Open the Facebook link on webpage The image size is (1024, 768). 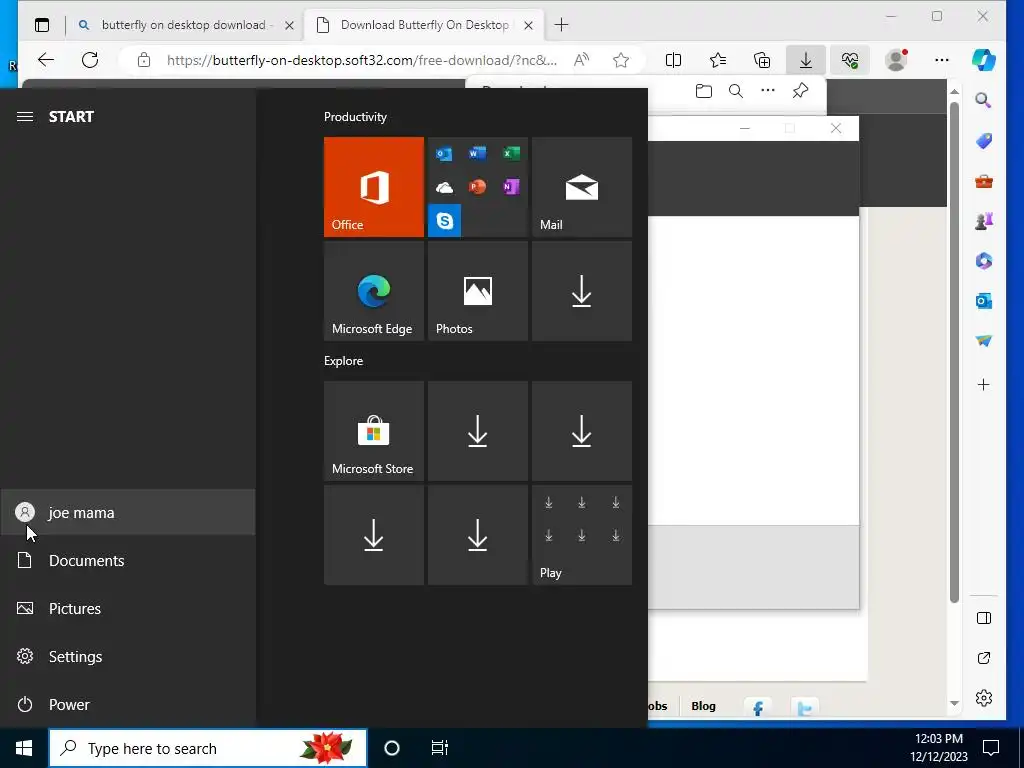pyautogui.click(x=758, y=707)
